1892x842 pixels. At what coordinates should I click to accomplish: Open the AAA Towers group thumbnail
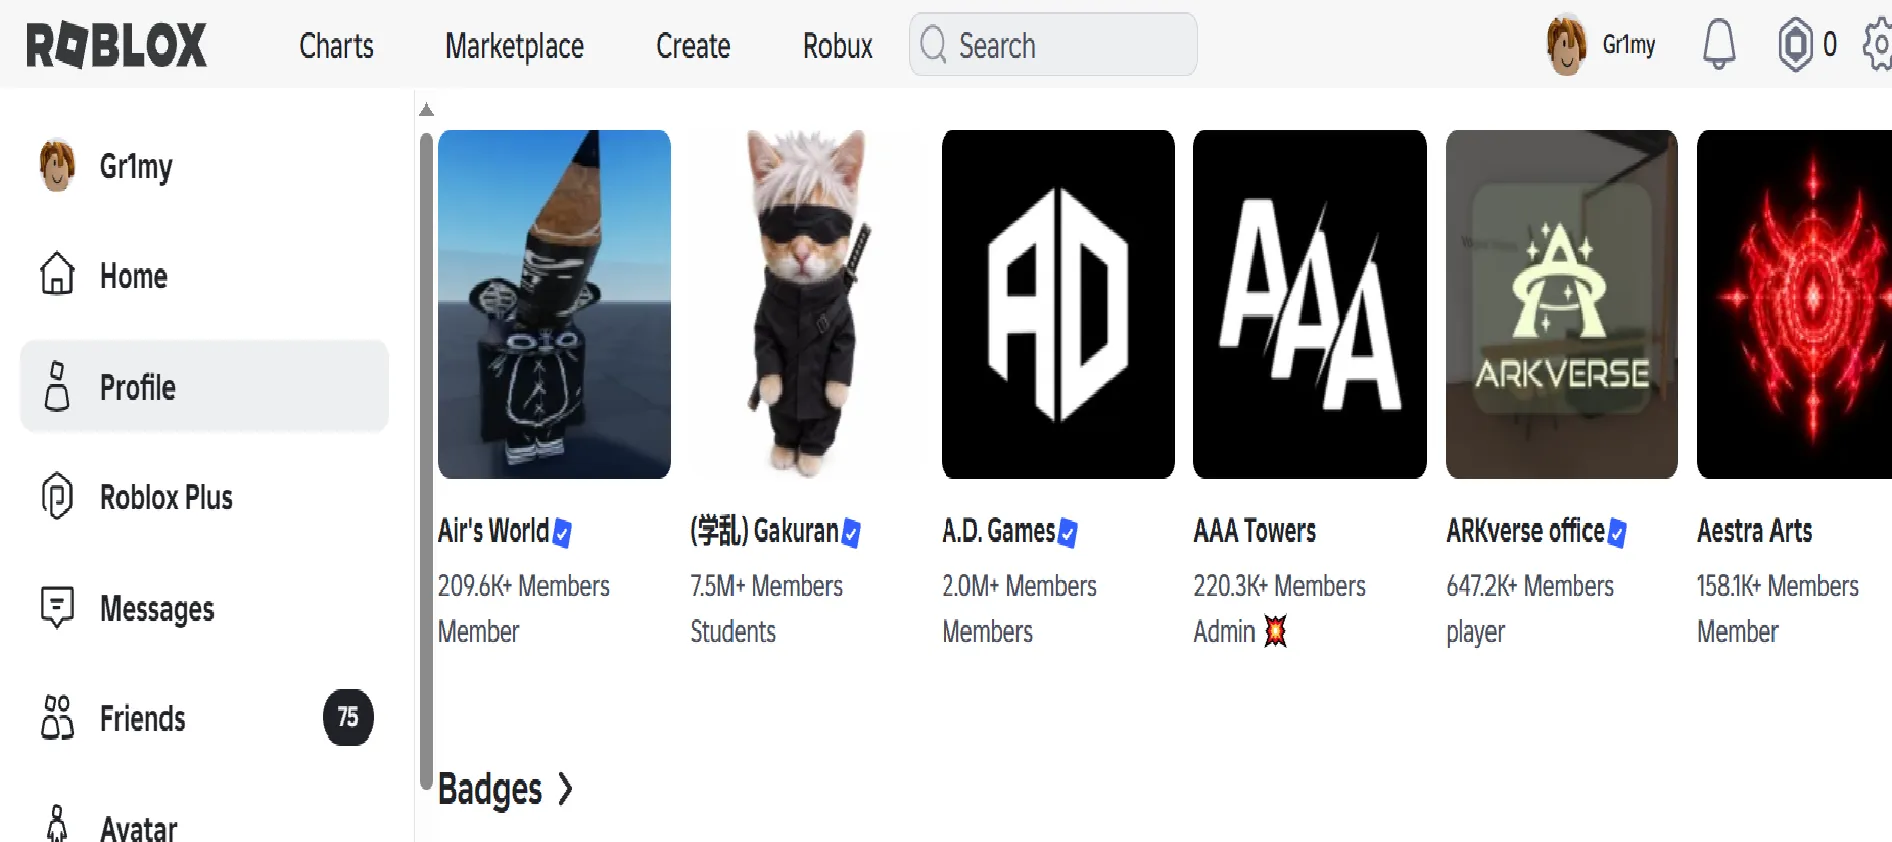1309,304
